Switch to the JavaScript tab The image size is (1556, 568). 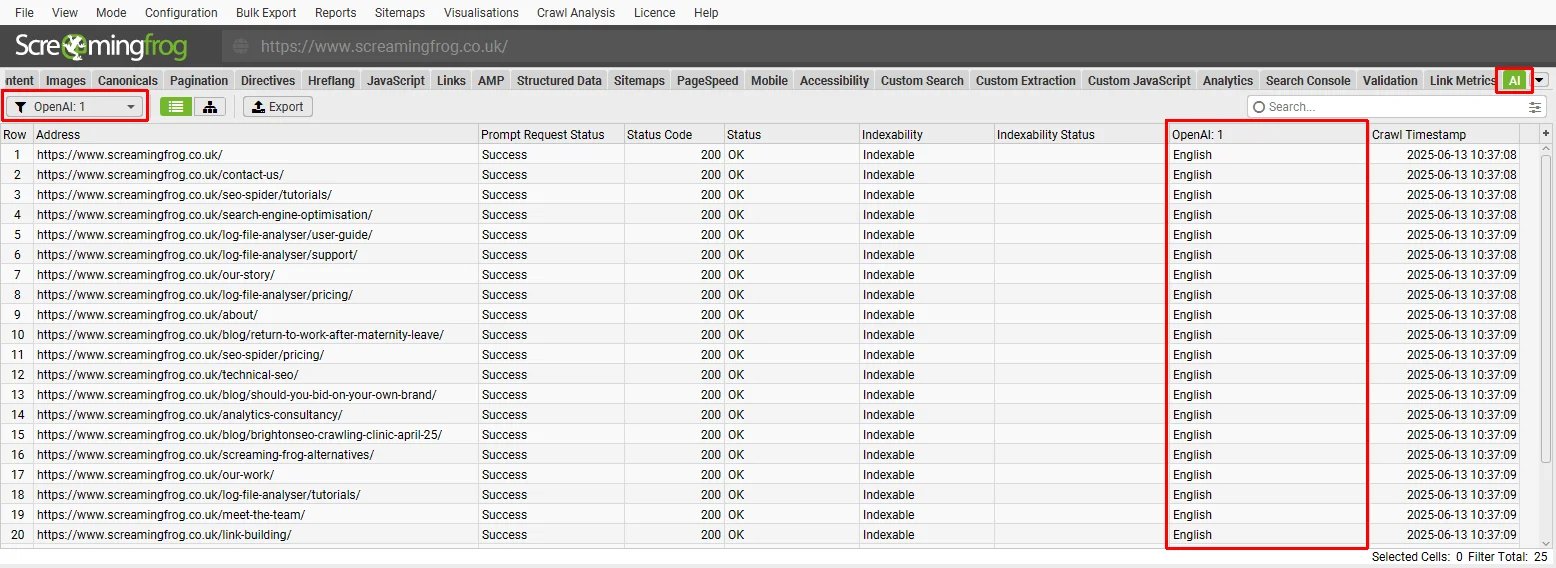click(x=396, y=81)
